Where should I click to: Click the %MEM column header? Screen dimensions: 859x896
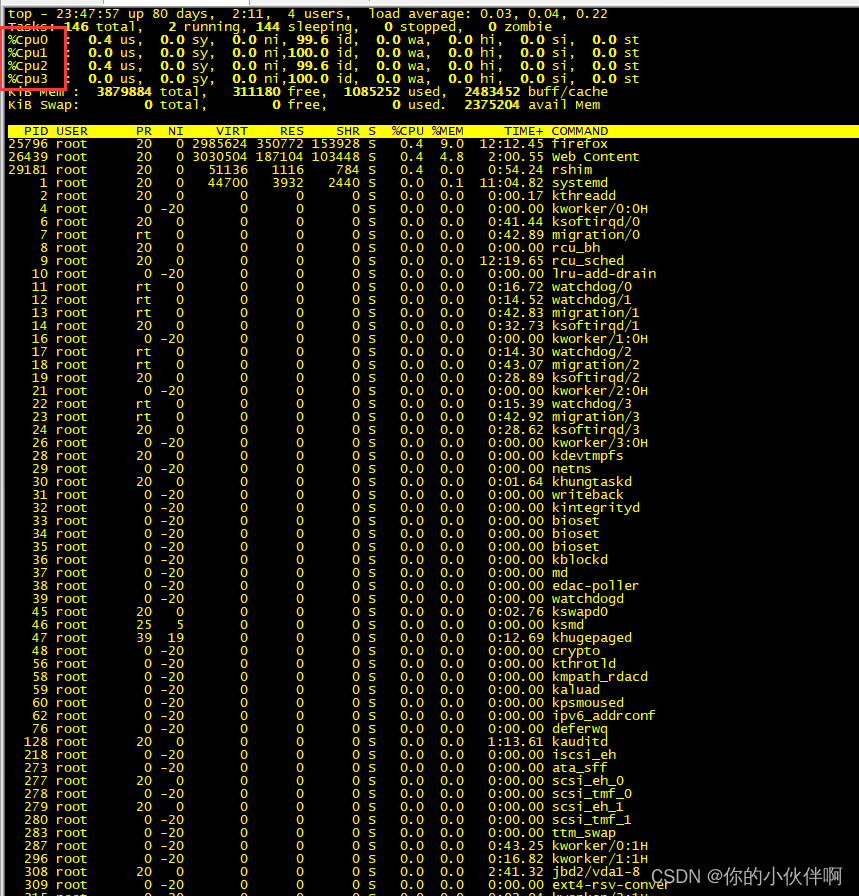pos(448,131)
